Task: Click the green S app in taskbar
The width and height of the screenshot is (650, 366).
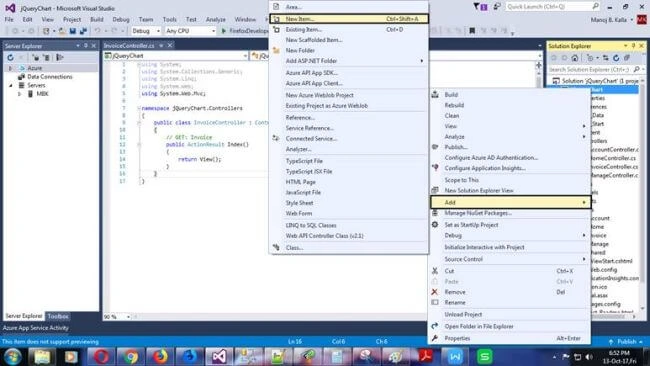Action: pos(484,356)
